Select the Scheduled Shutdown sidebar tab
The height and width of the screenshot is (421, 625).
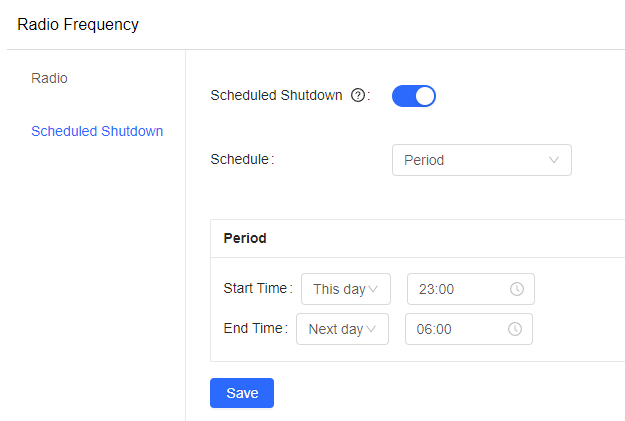(x=97, y=131)
